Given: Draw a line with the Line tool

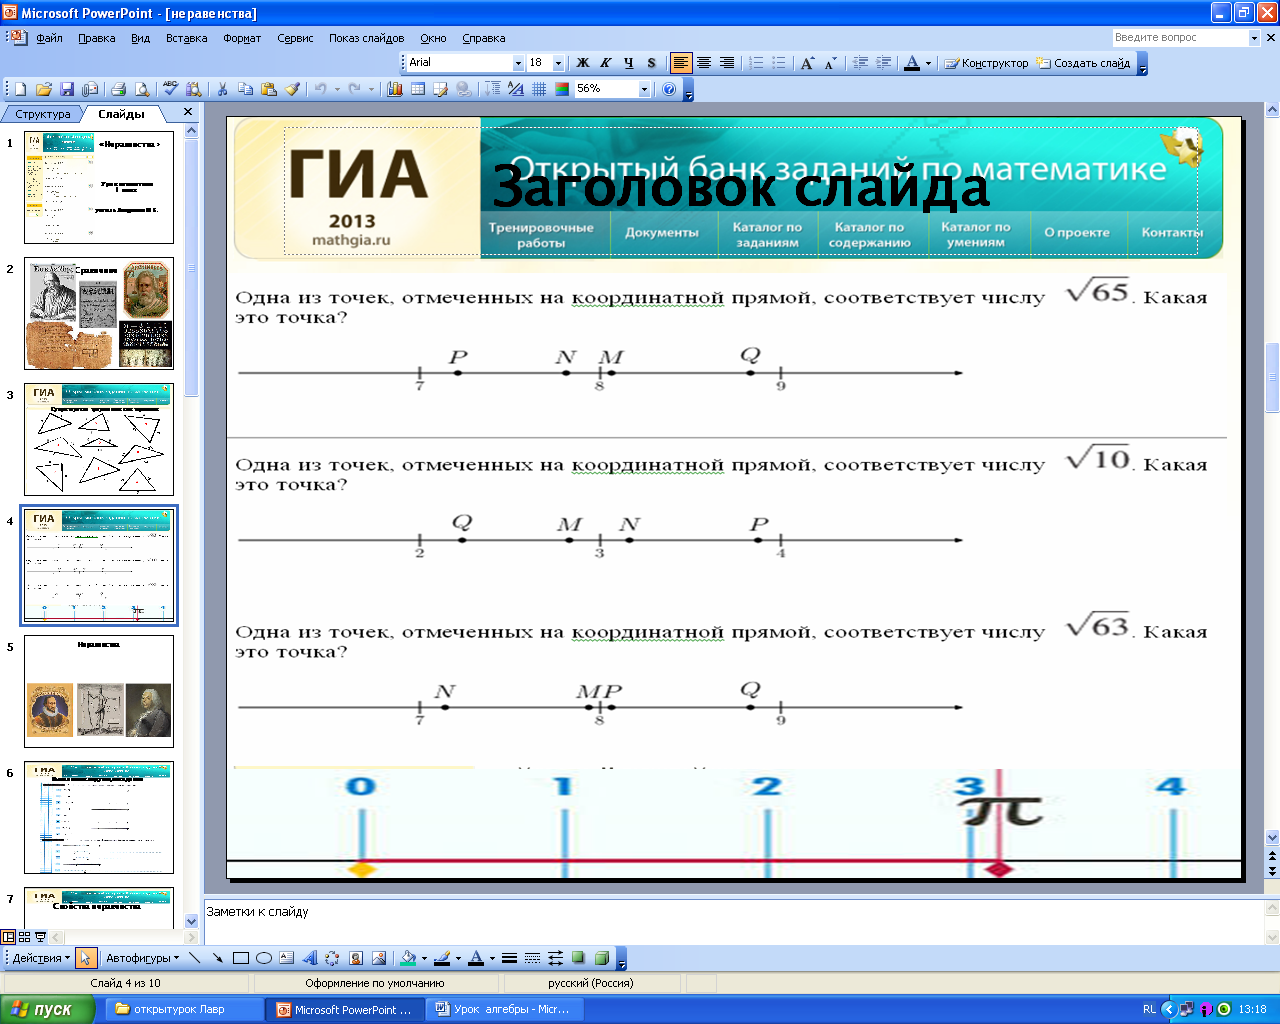Looking at the screenshot, I should click(194, 958).
